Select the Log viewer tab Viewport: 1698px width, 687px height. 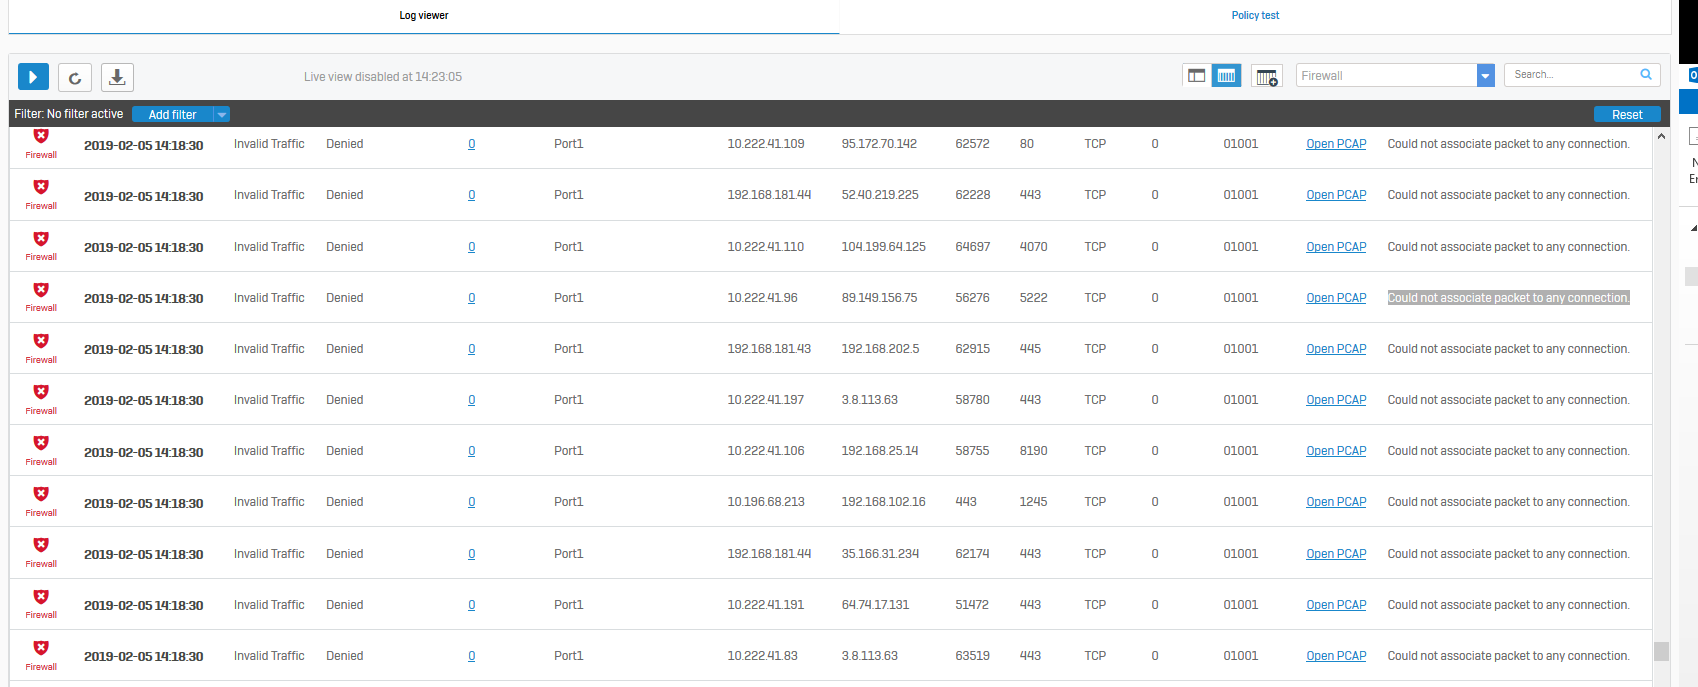(x=424, y=16)
